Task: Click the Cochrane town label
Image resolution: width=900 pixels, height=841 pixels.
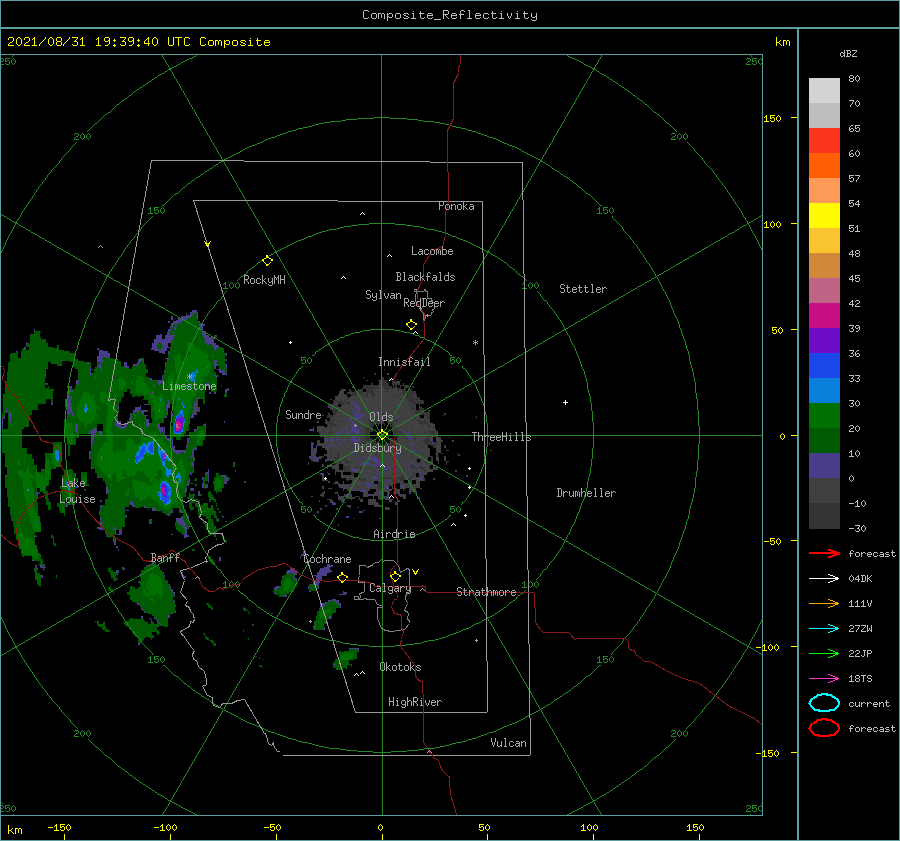Action: [327, 559]
